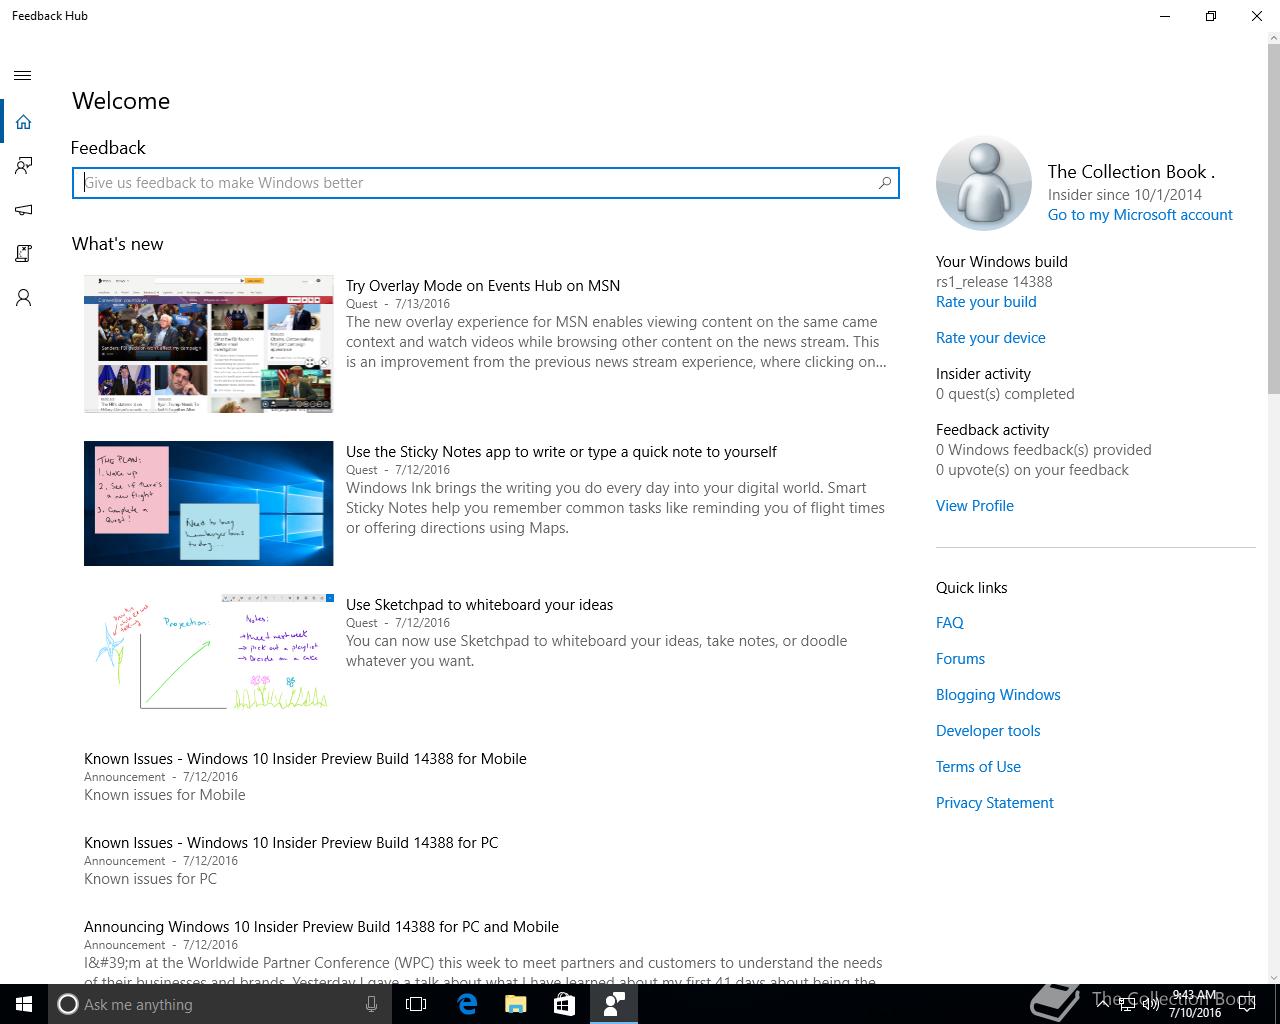Open the Quests icon in sidebar
The height and width of the screenshot is (1024, 1280).
tap(23, 254)
